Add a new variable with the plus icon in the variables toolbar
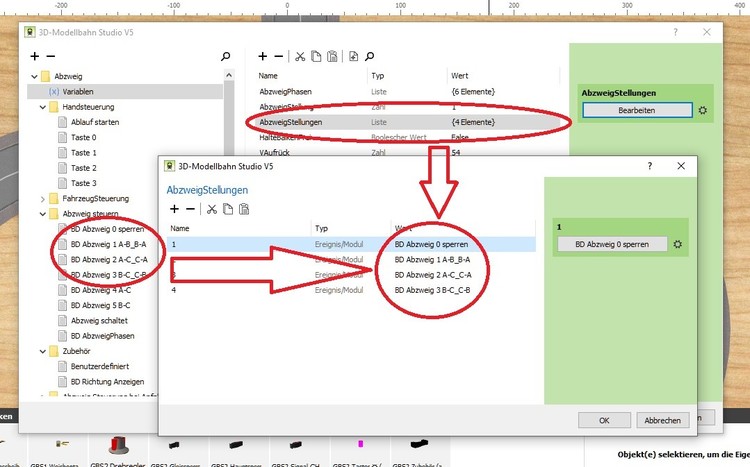750x467 pixels. pyautogui.click(x=263, y=56)
